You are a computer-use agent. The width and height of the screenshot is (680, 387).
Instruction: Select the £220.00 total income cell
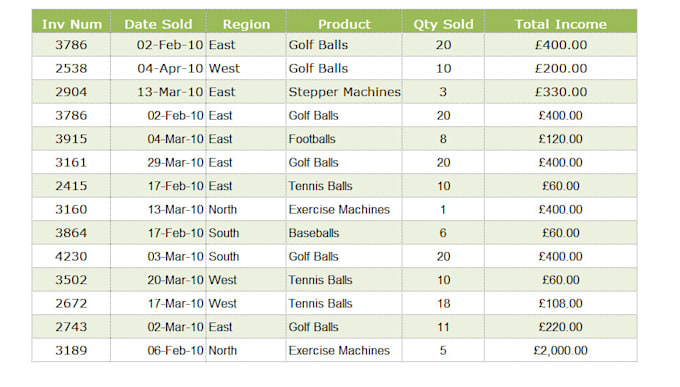coord(561,327)
